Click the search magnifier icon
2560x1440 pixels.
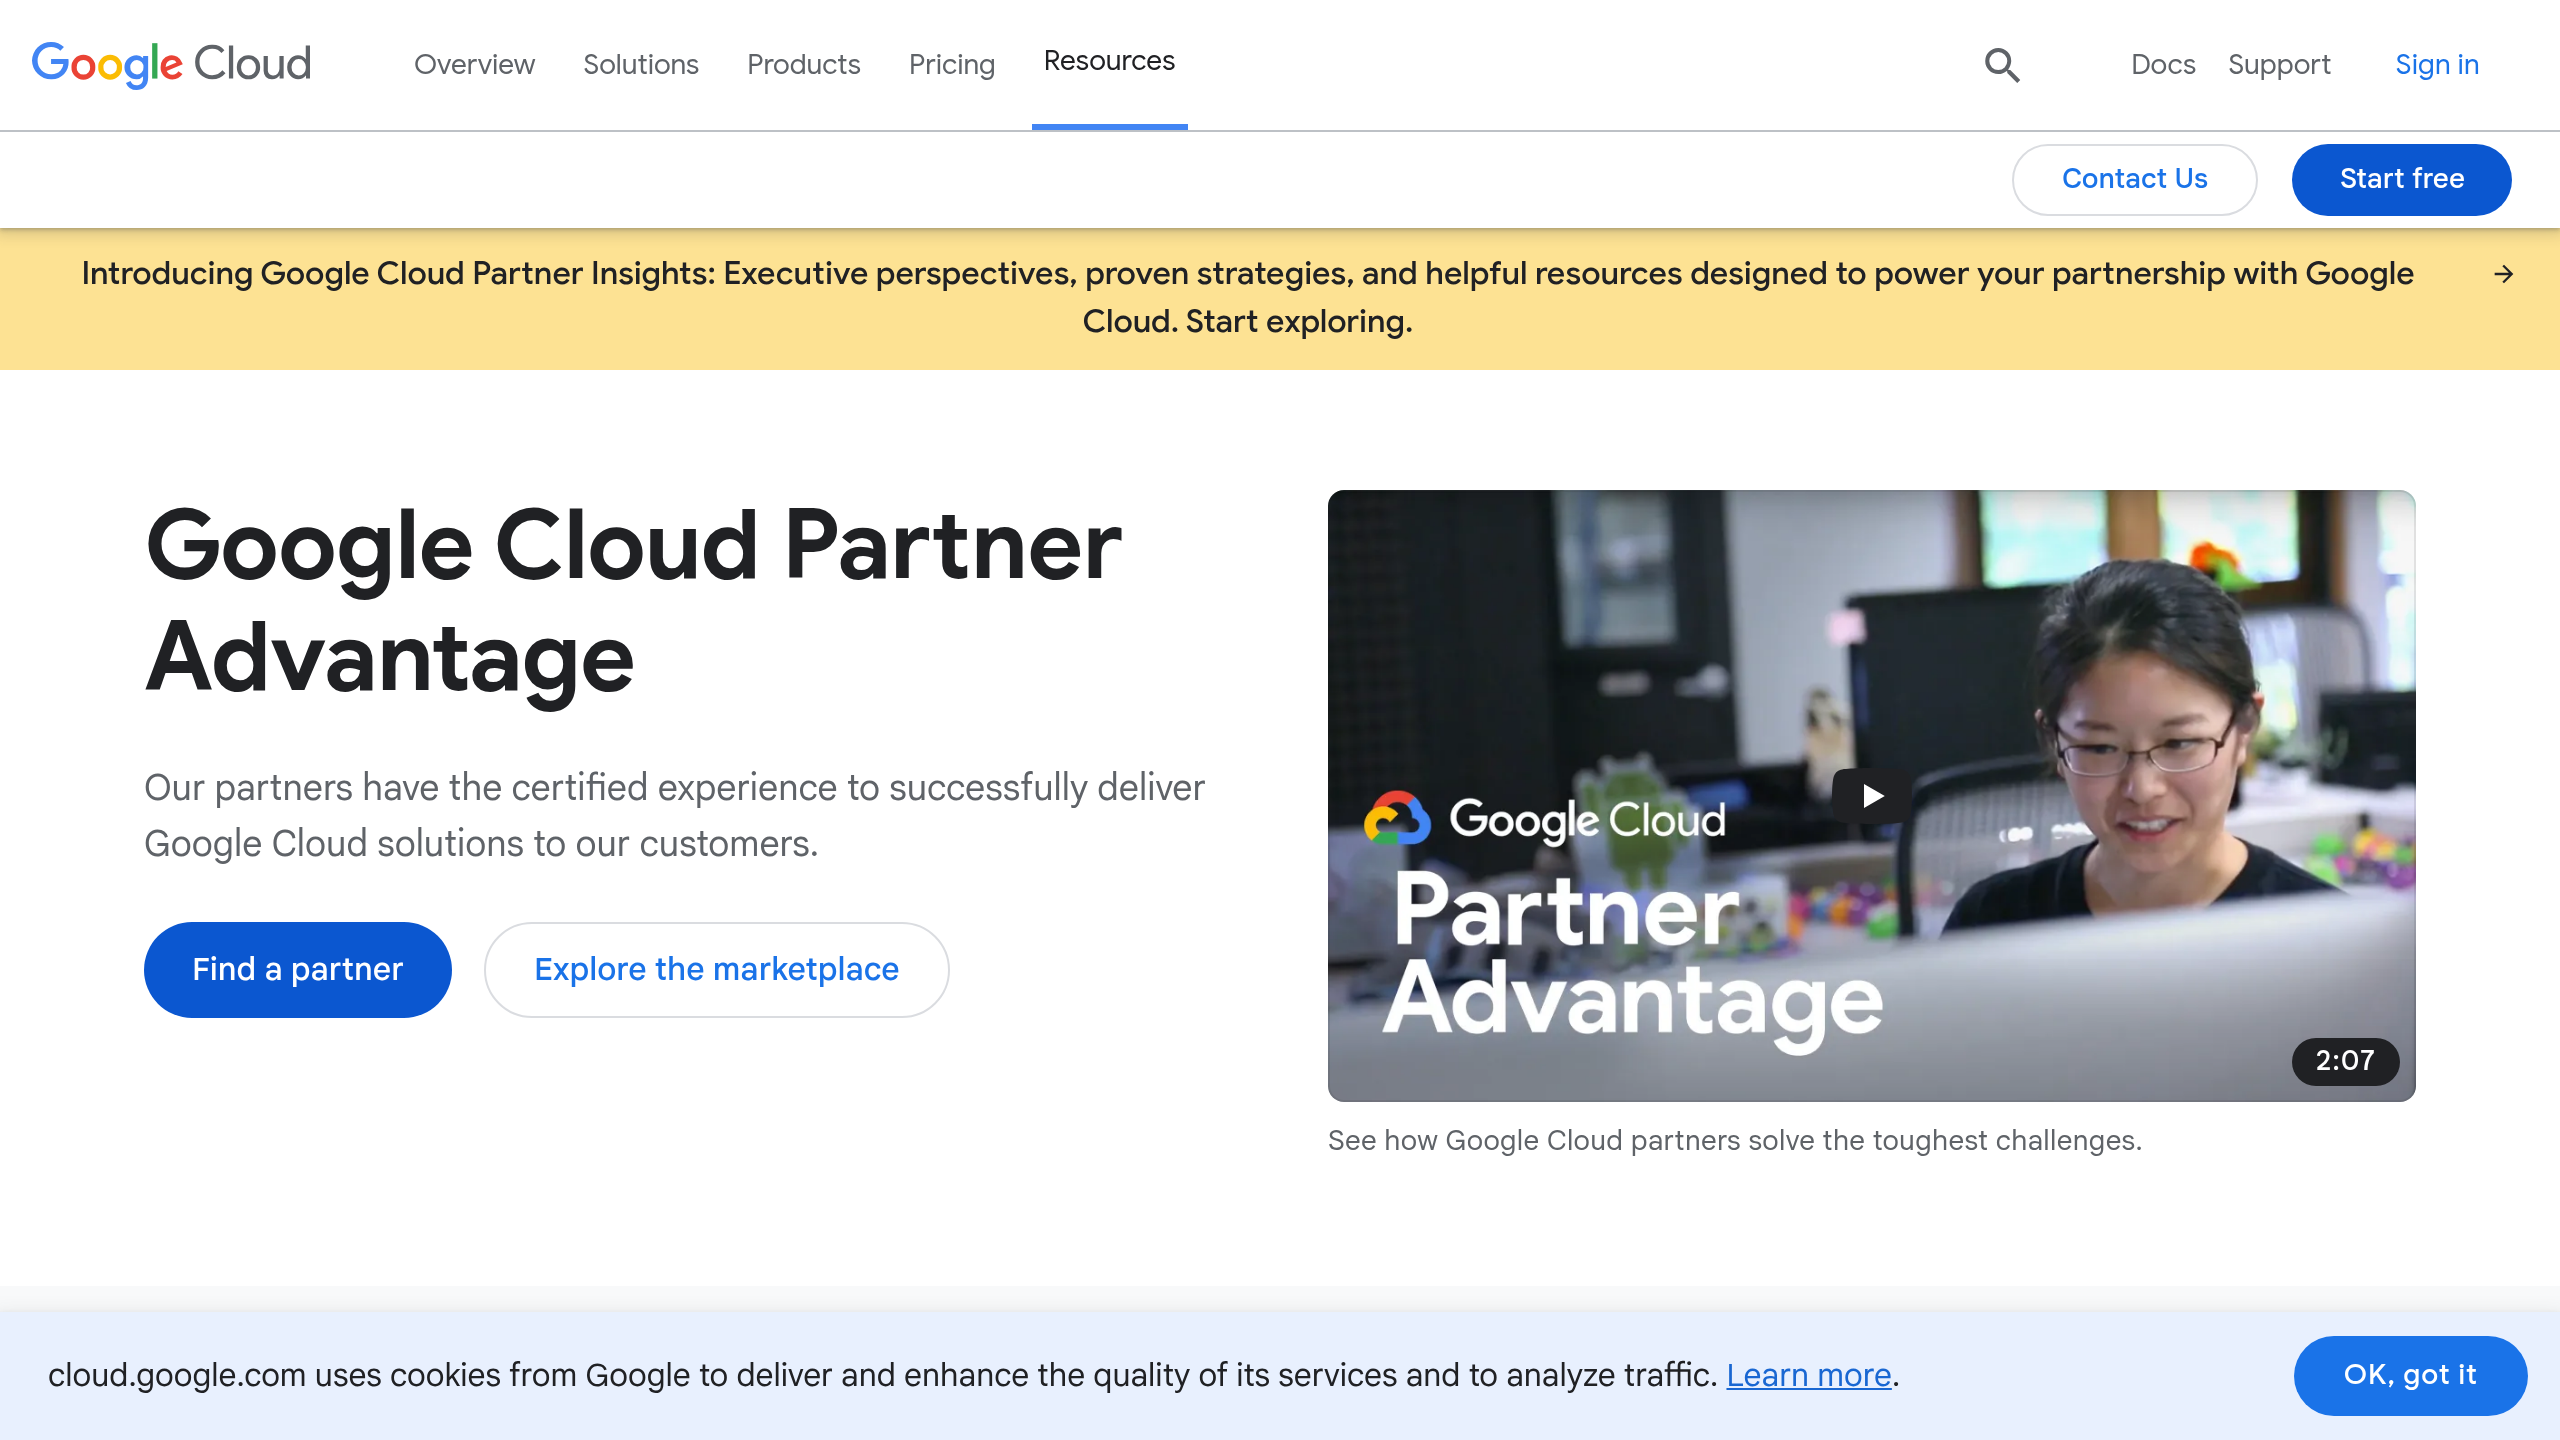[2002, 65]
